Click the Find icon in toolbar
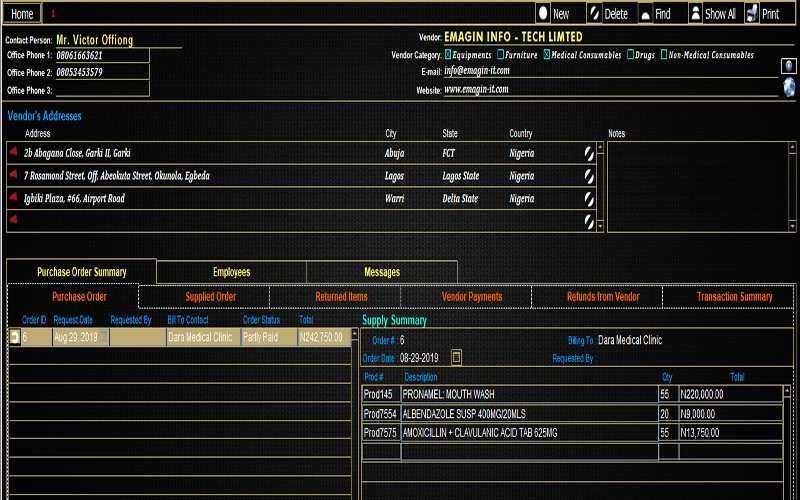The height and width of the screenshot is (500, 800). pos(645,13)
